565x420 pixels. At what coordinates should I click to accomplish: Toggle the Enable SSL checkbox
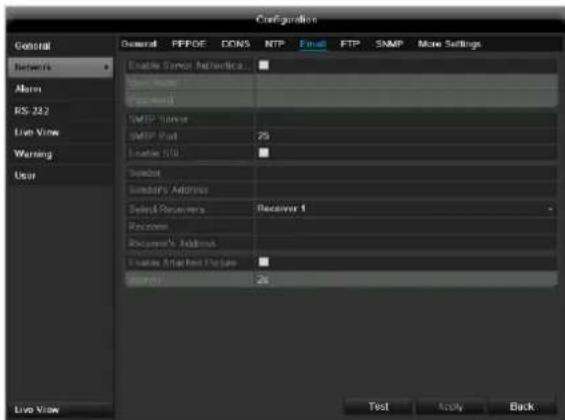point(264,153)
